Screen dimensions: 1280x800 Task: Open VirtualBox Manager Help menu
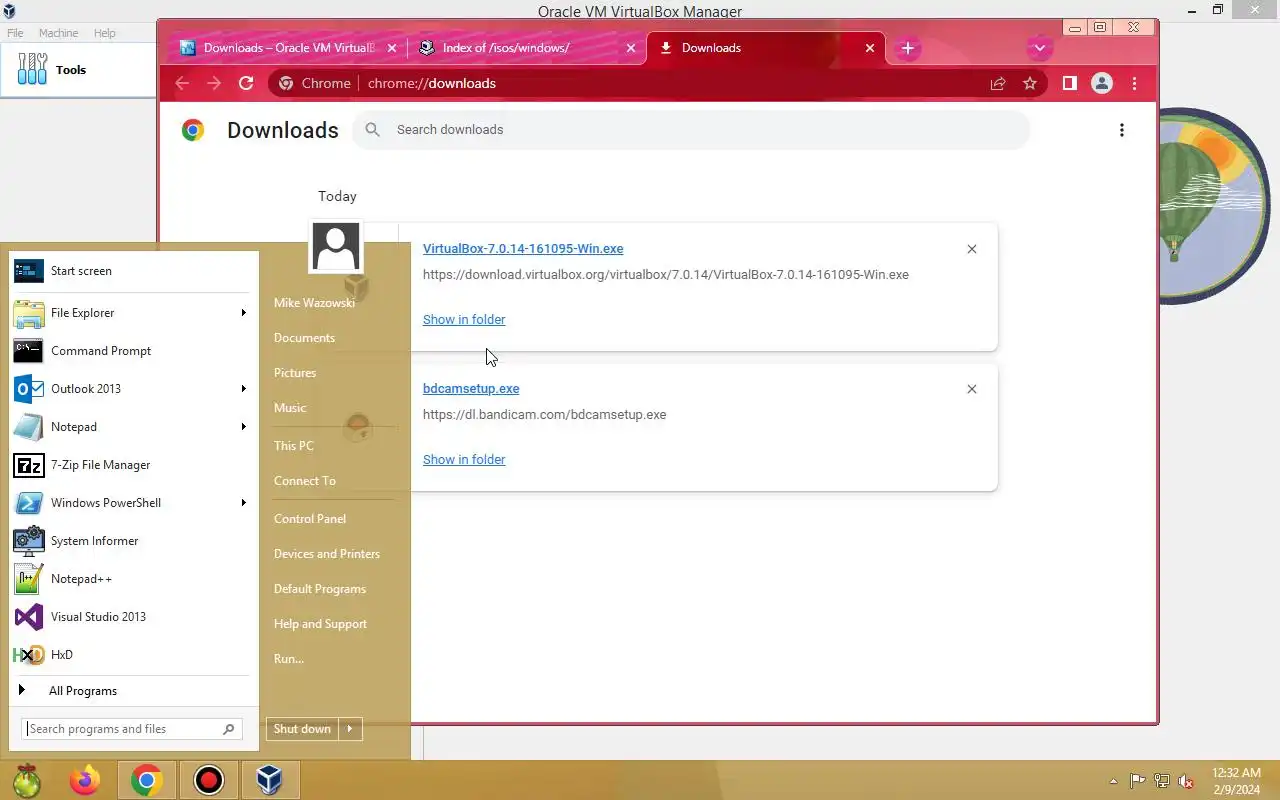pos(105,33)
